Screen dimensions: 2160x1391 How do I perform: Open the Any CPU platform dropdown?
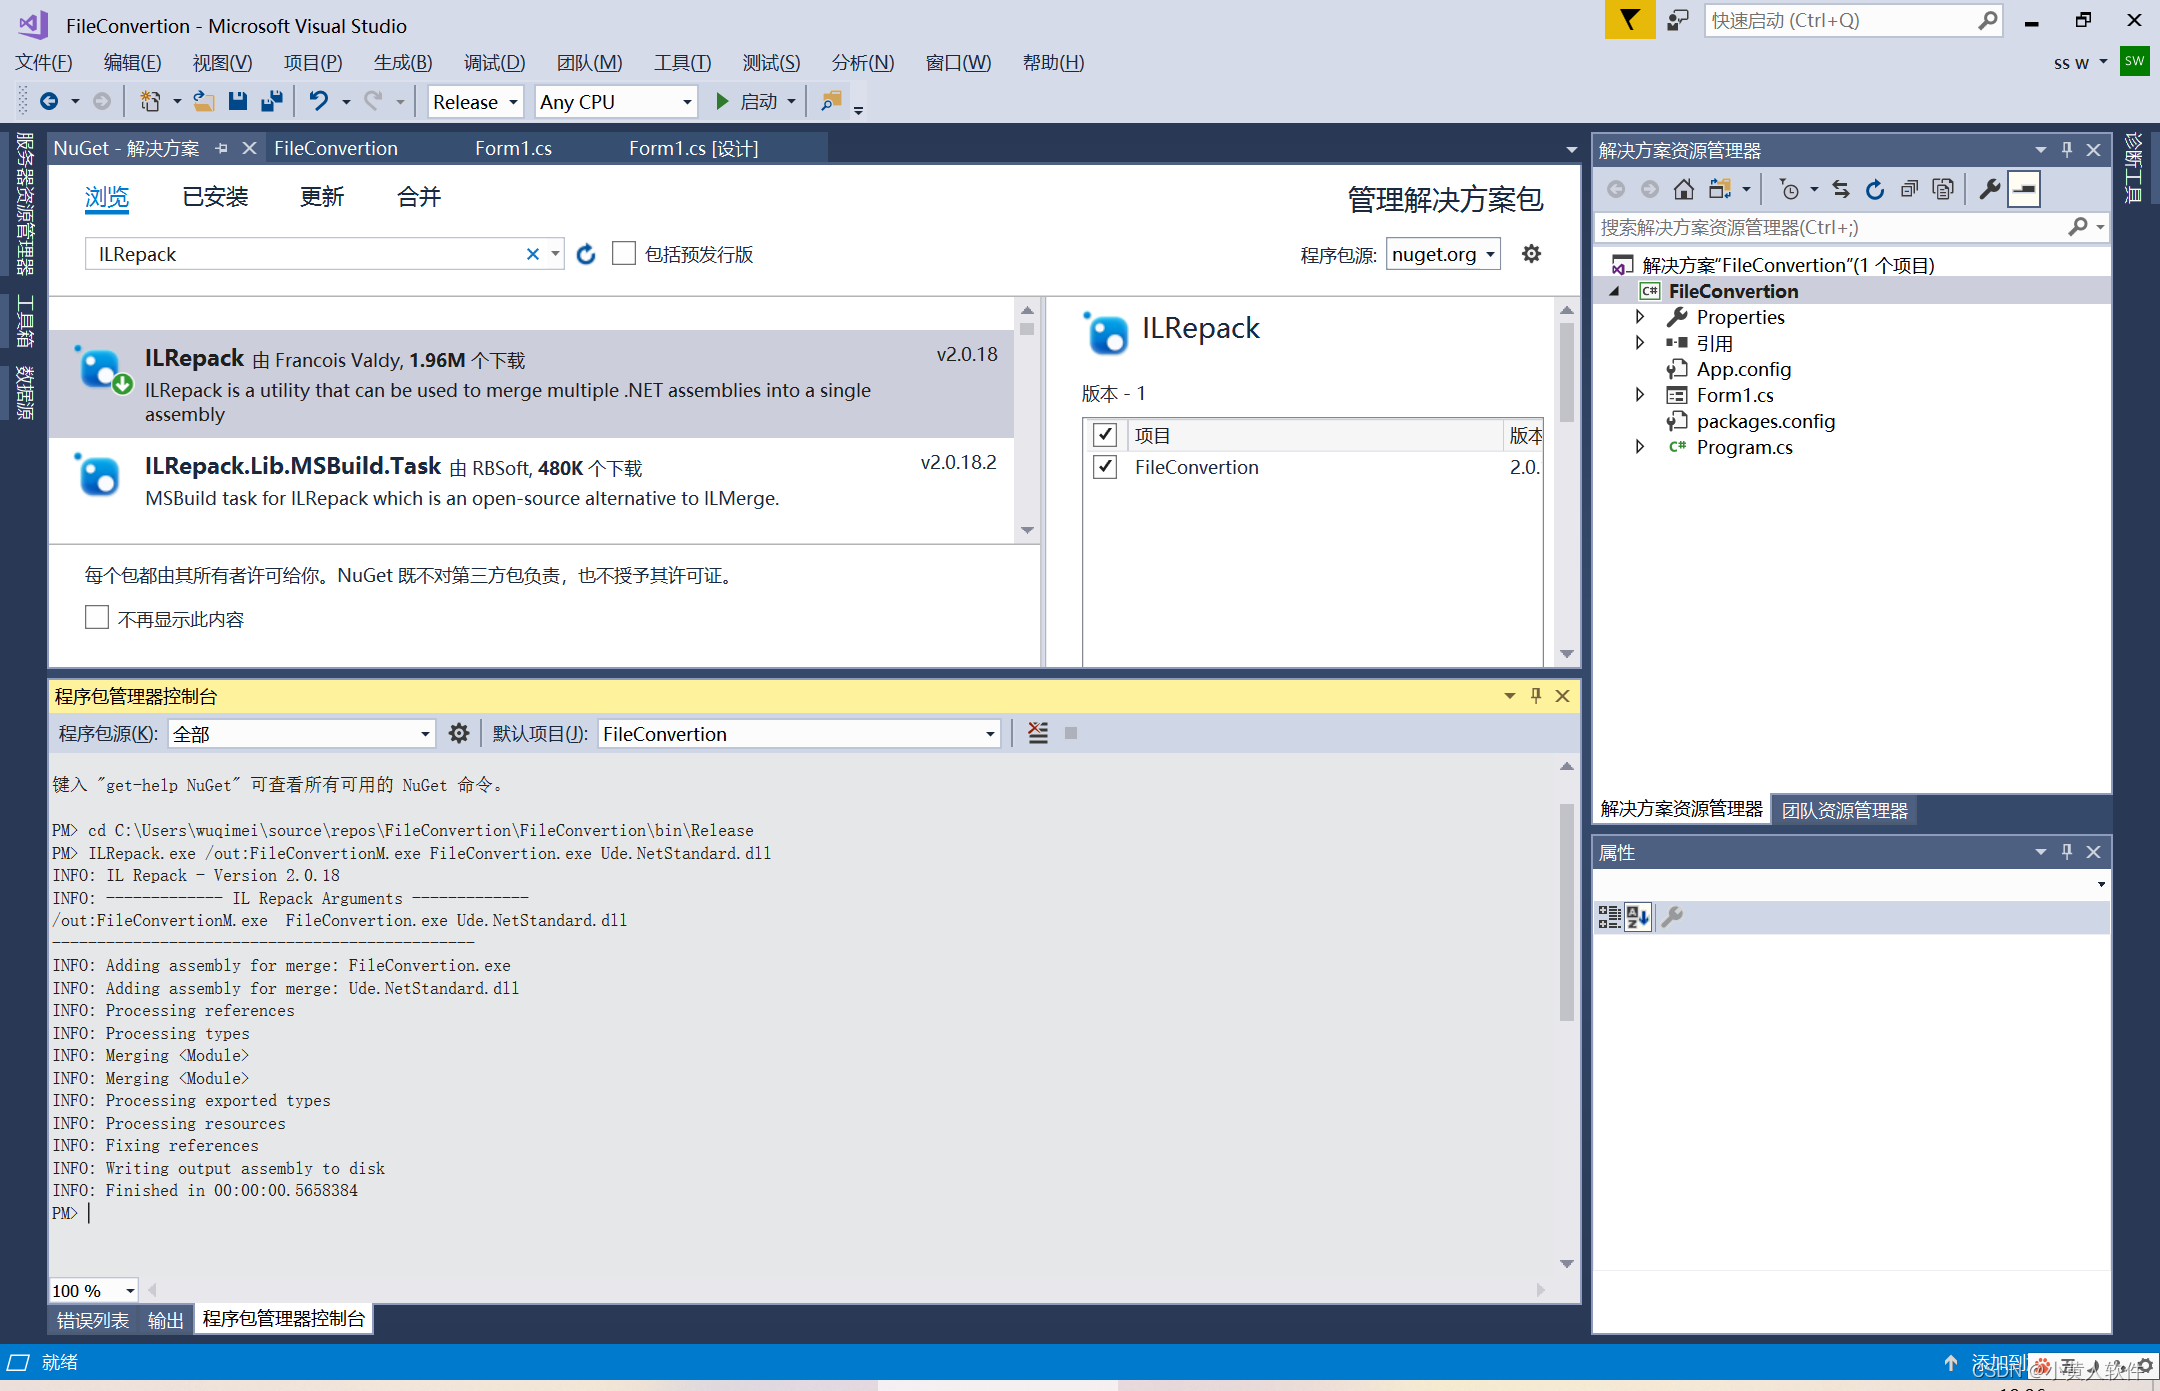tap(685, 101)
